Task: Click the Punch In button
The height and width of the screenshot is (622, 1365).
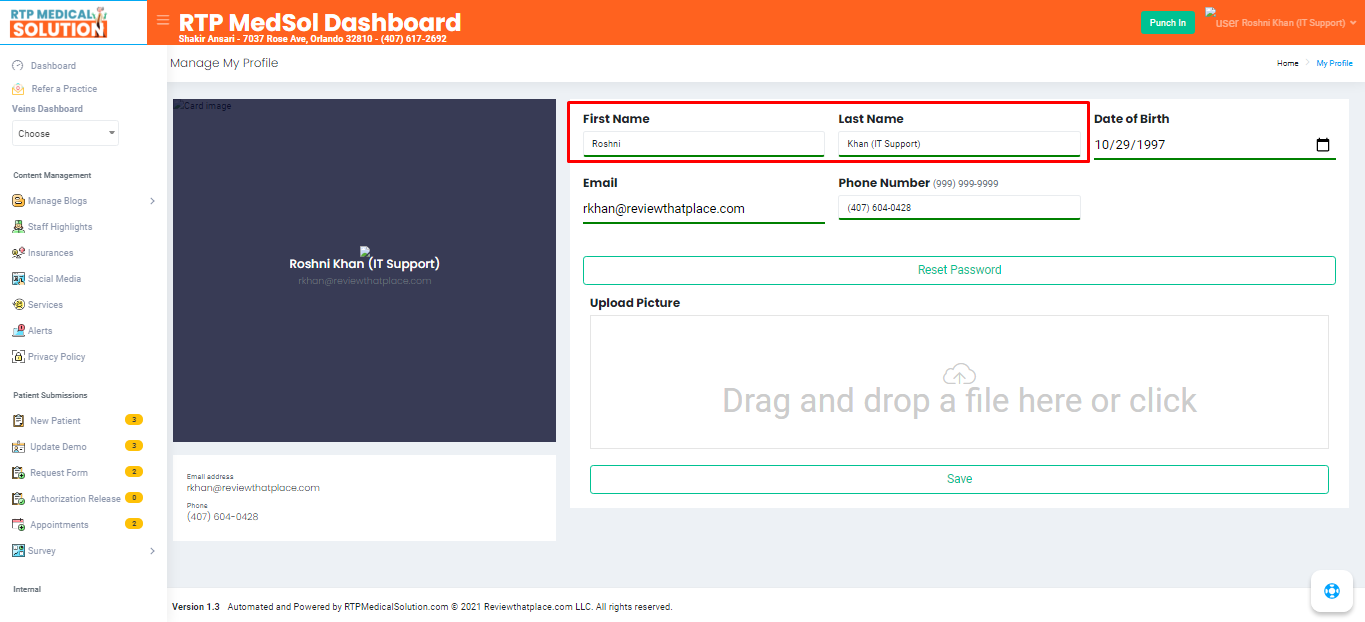Action: [1168, 23]
